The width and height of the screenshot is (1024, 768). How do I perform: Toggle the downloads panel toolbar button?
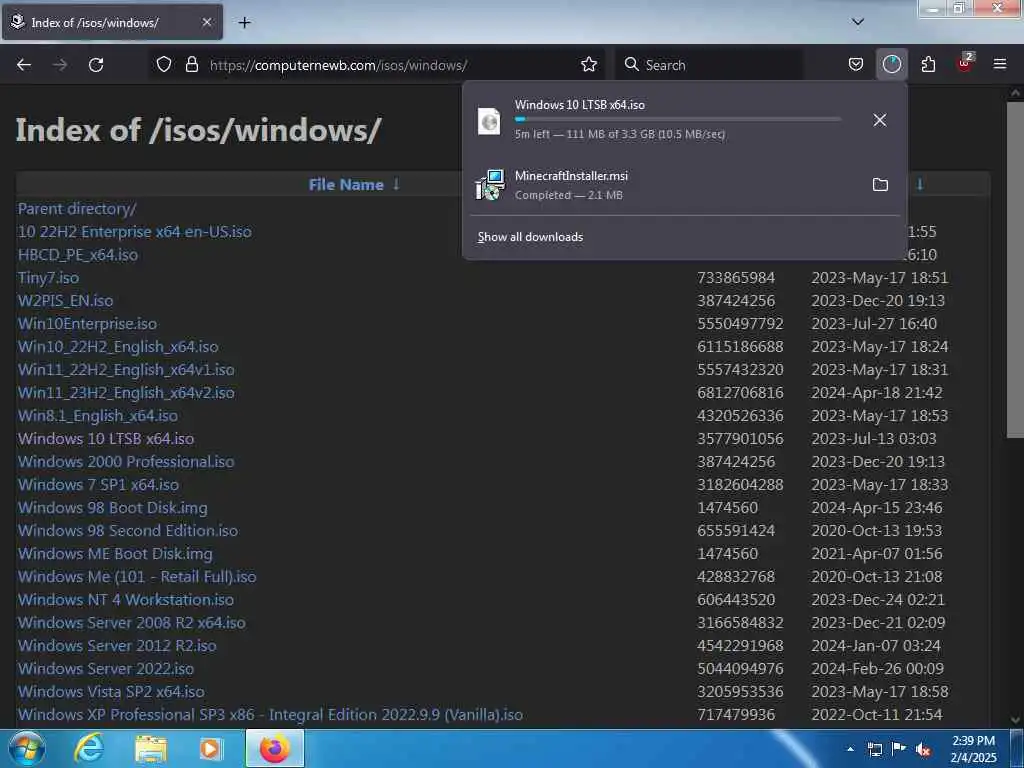891,65
